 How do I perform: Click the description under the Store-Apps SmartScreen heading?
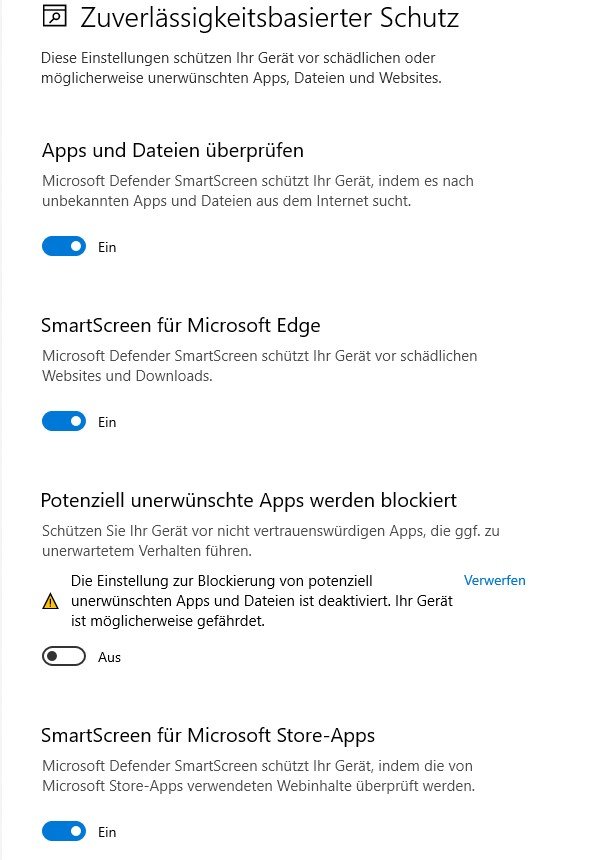pyautogui.click(x=259, y=776)
